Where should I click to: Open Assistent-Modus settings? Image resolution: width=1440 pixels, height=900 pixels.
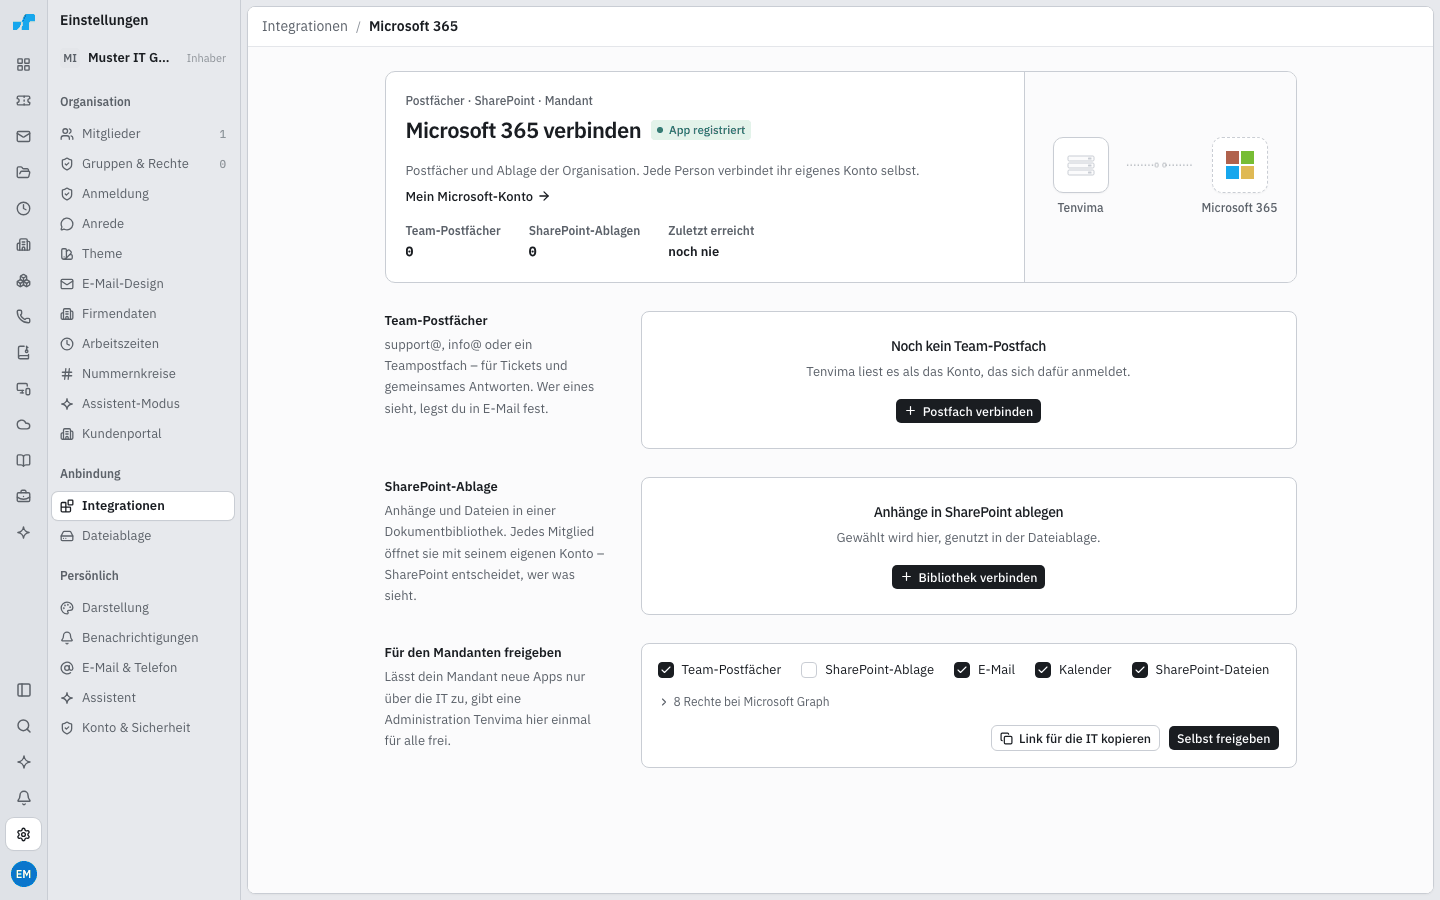(x=143, y=404)
